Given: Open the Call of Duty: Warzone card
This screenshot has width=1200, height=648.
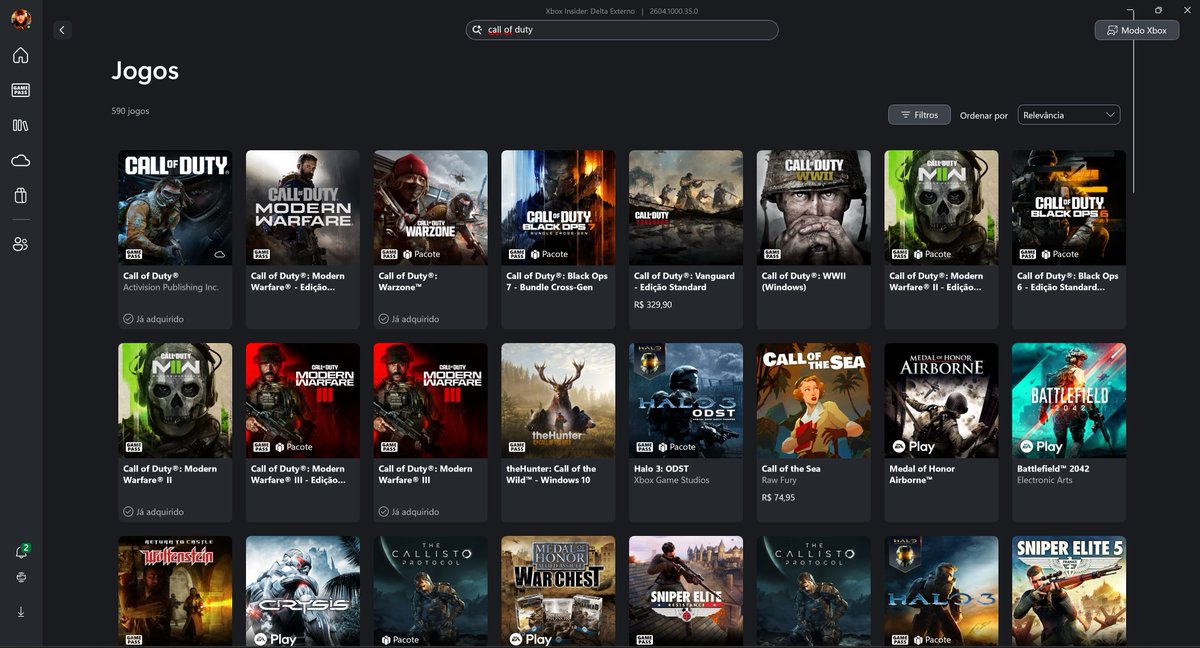Looking at the screenshot, I should tap(431, 240).
